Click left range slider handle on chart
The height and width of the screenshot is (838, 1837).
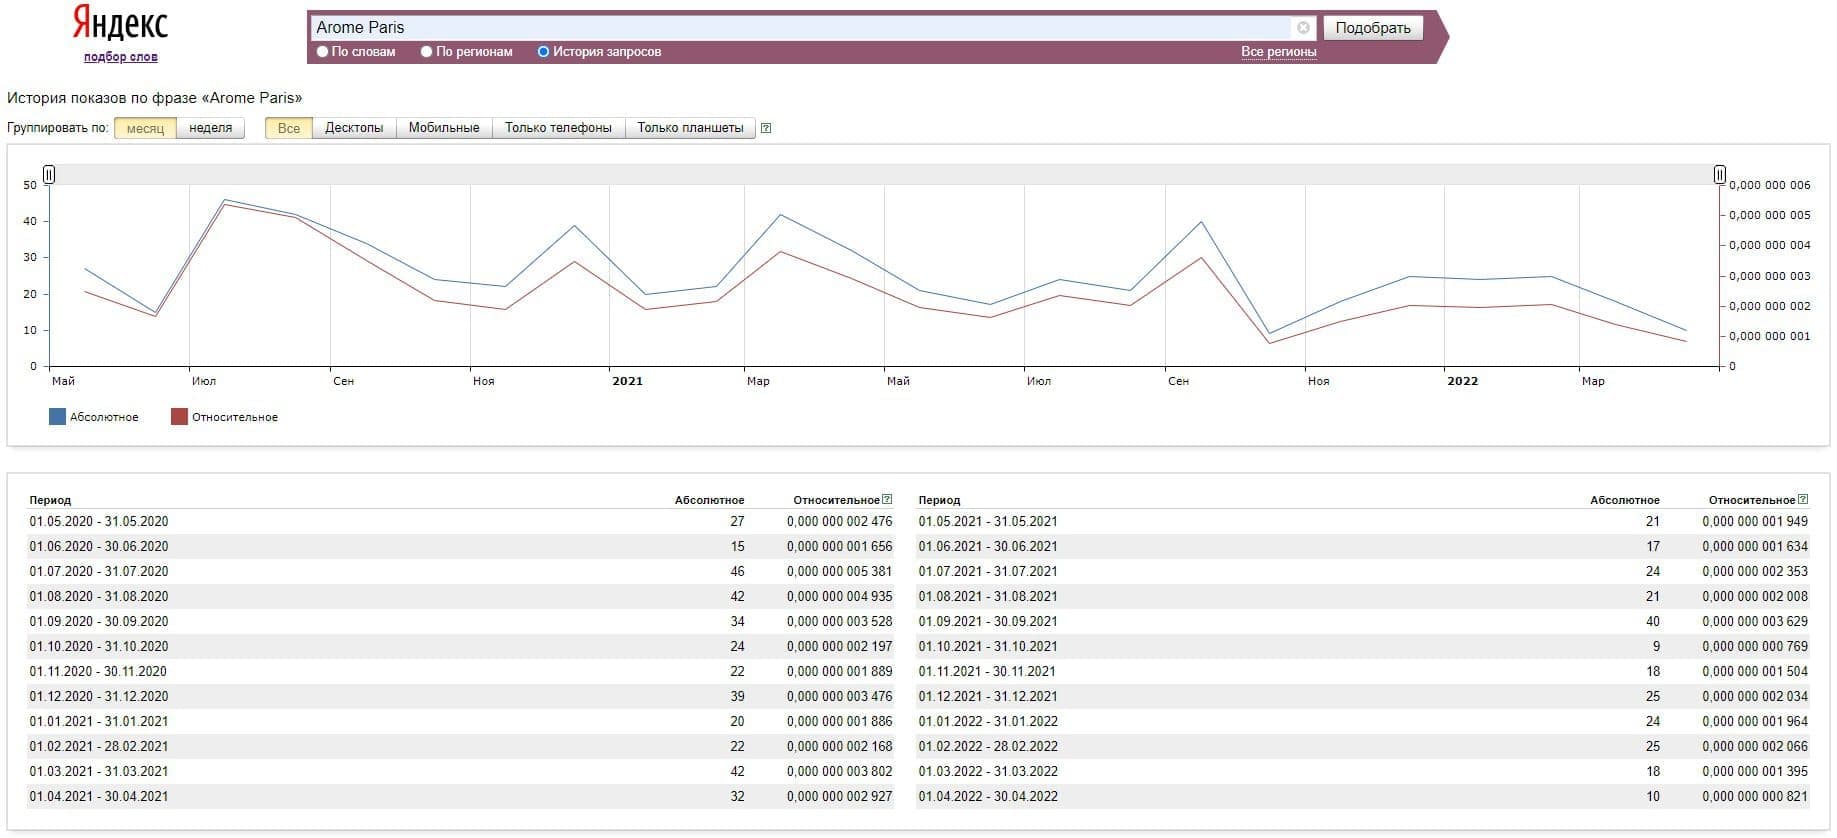(x=49, y=175)
